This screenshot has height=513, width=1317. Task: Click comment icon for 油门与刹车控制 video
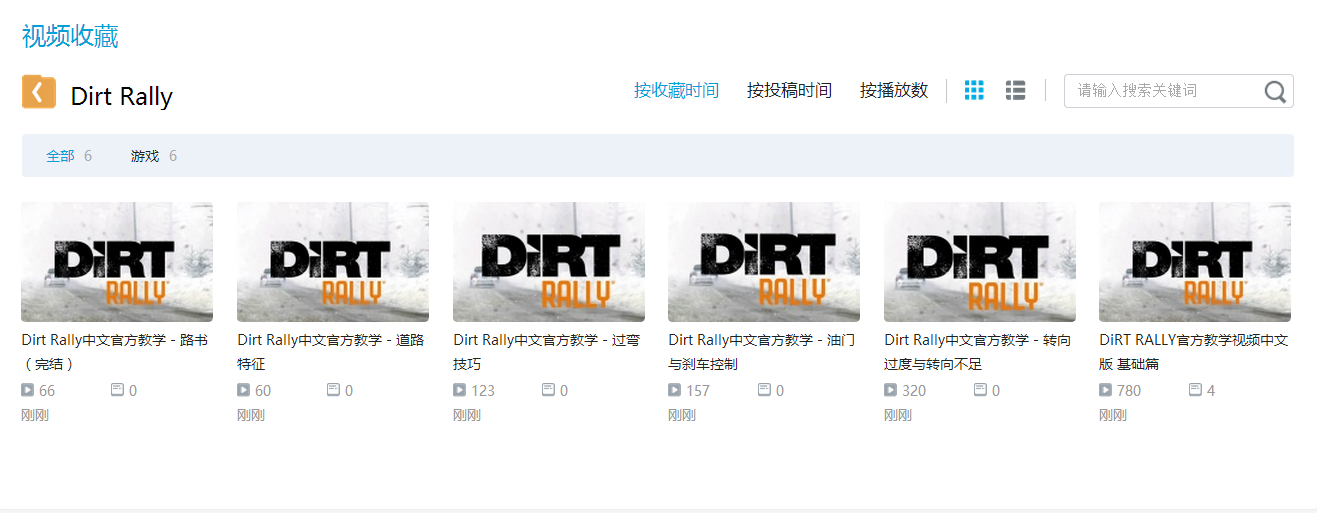[764, 390]
